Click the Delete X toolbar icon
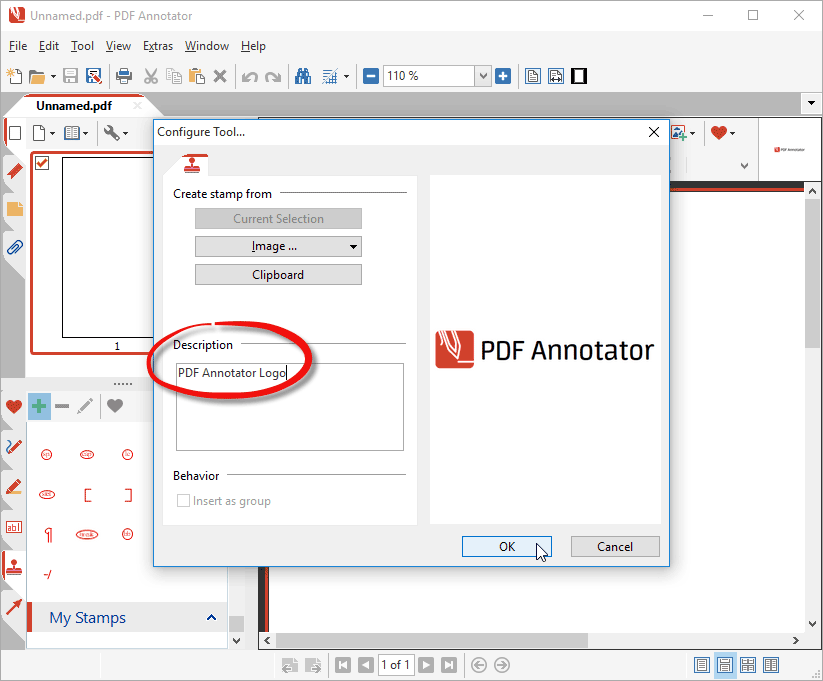 pos(220,77)
